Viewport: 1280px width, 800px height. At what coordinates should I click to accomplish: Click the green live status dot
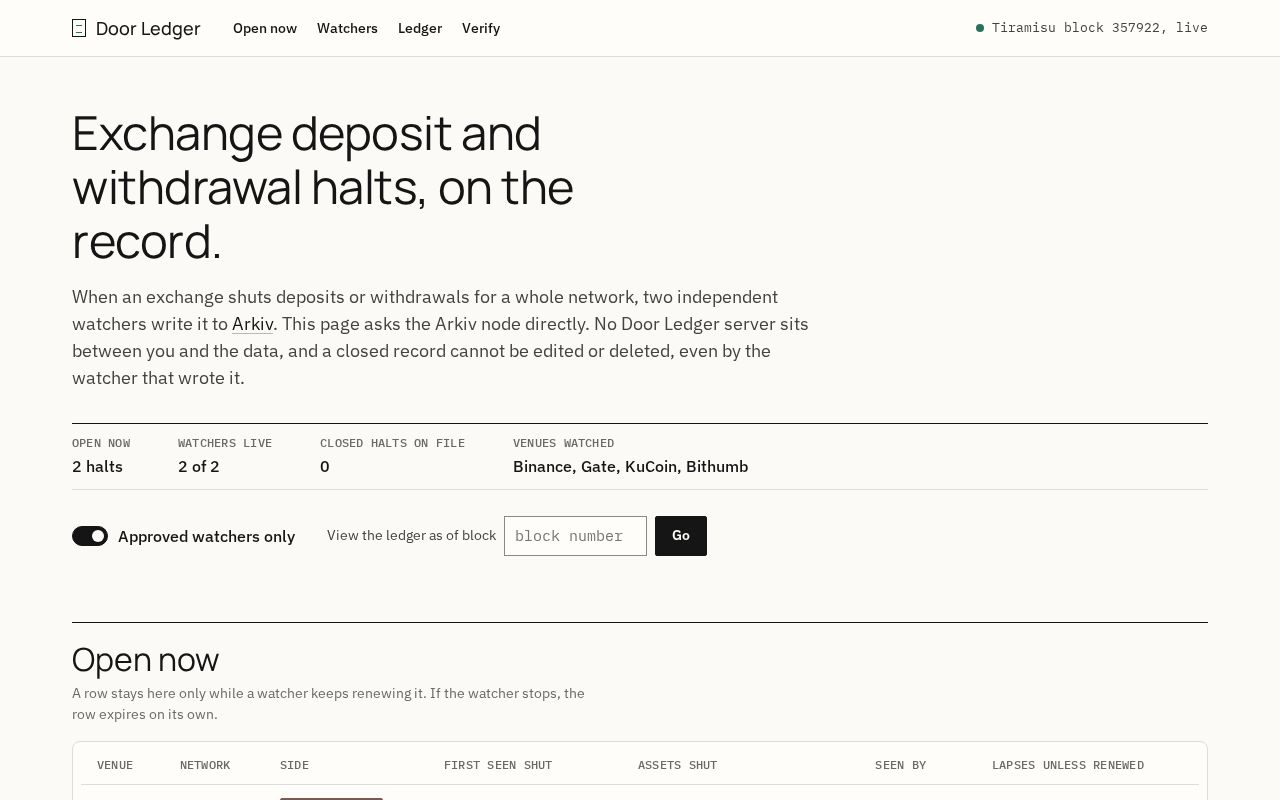pos(980,28)
